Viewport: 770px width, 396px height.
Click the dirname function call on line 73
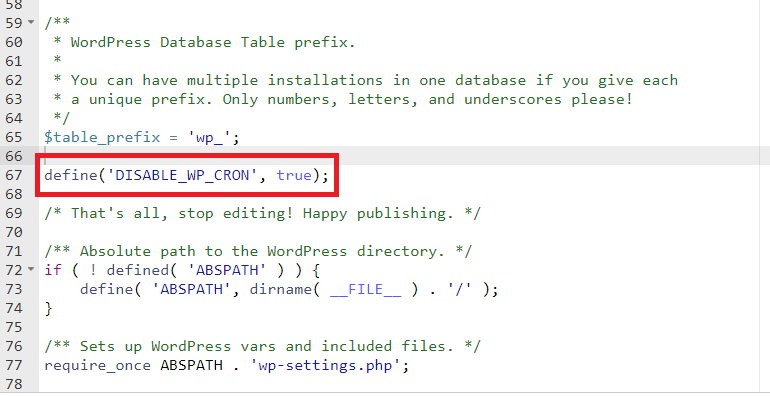280,289
